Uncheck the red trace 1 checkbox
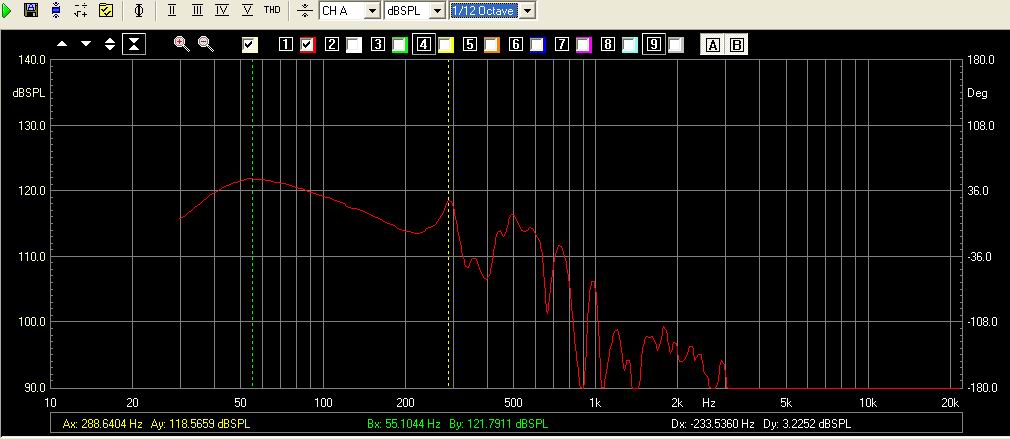Viewport: 1010px width, 439px height. tap(308, 45)
